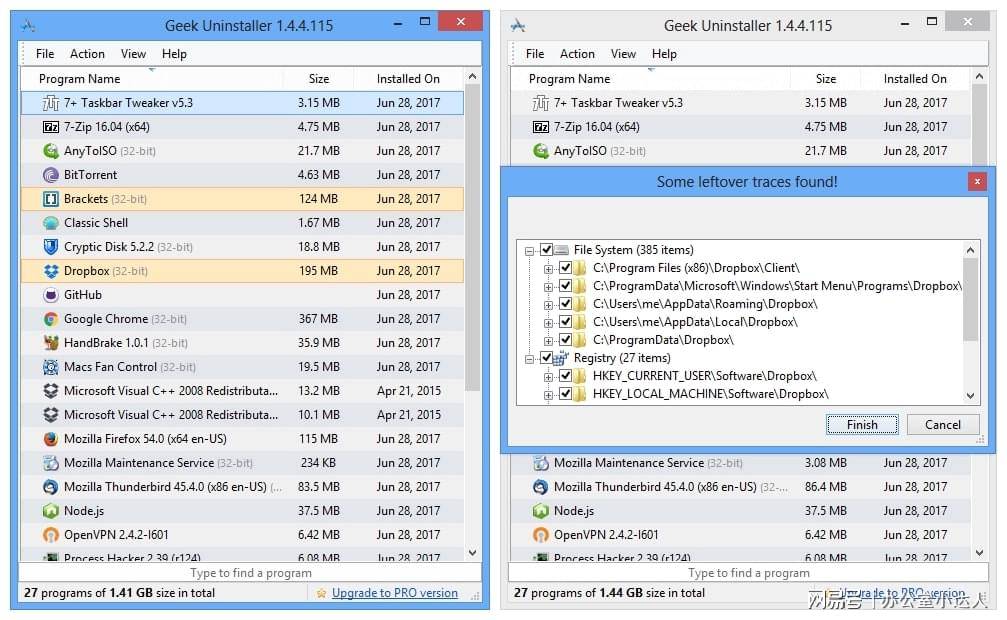Viewport: 1007px width, 620px height.
Task: Sort by Size column in left window
Action: tap(319, 79)
